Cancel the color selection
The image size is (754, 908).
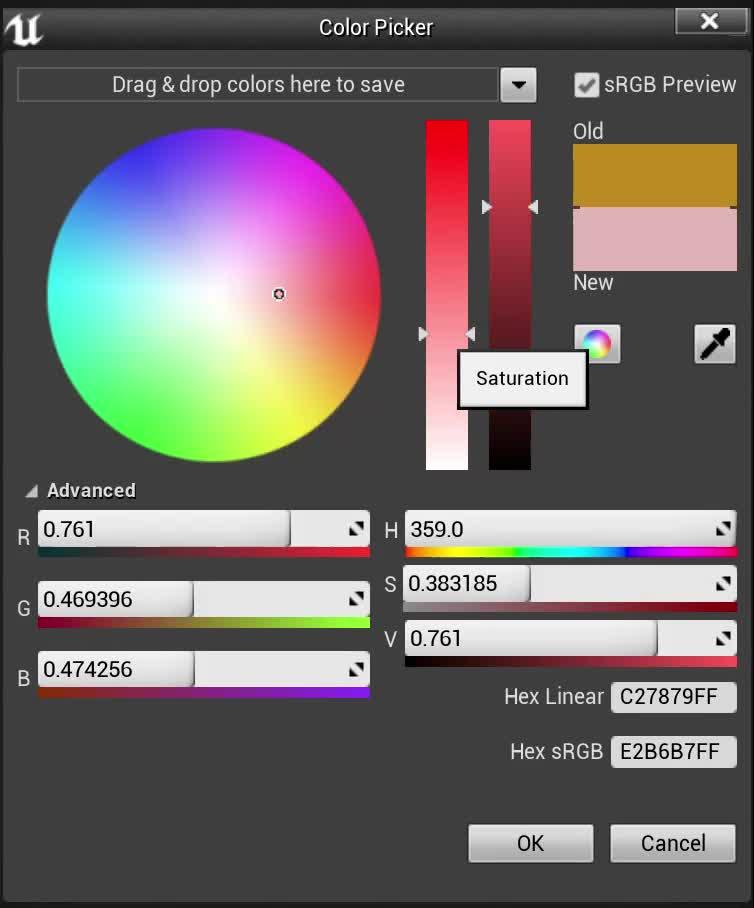click(673, 843)
